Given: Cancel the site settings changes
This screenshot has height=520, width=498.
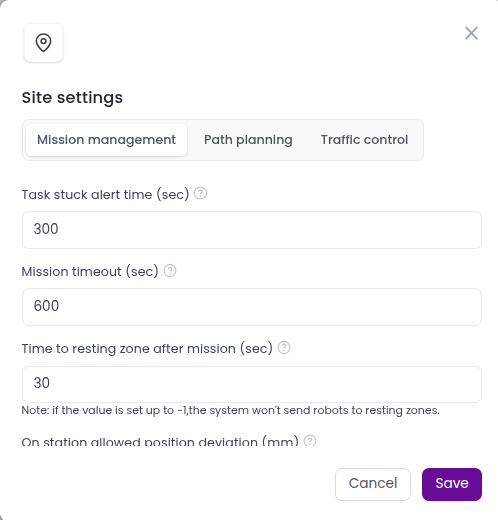Looking at the screenshot, I should pos(373,484).
